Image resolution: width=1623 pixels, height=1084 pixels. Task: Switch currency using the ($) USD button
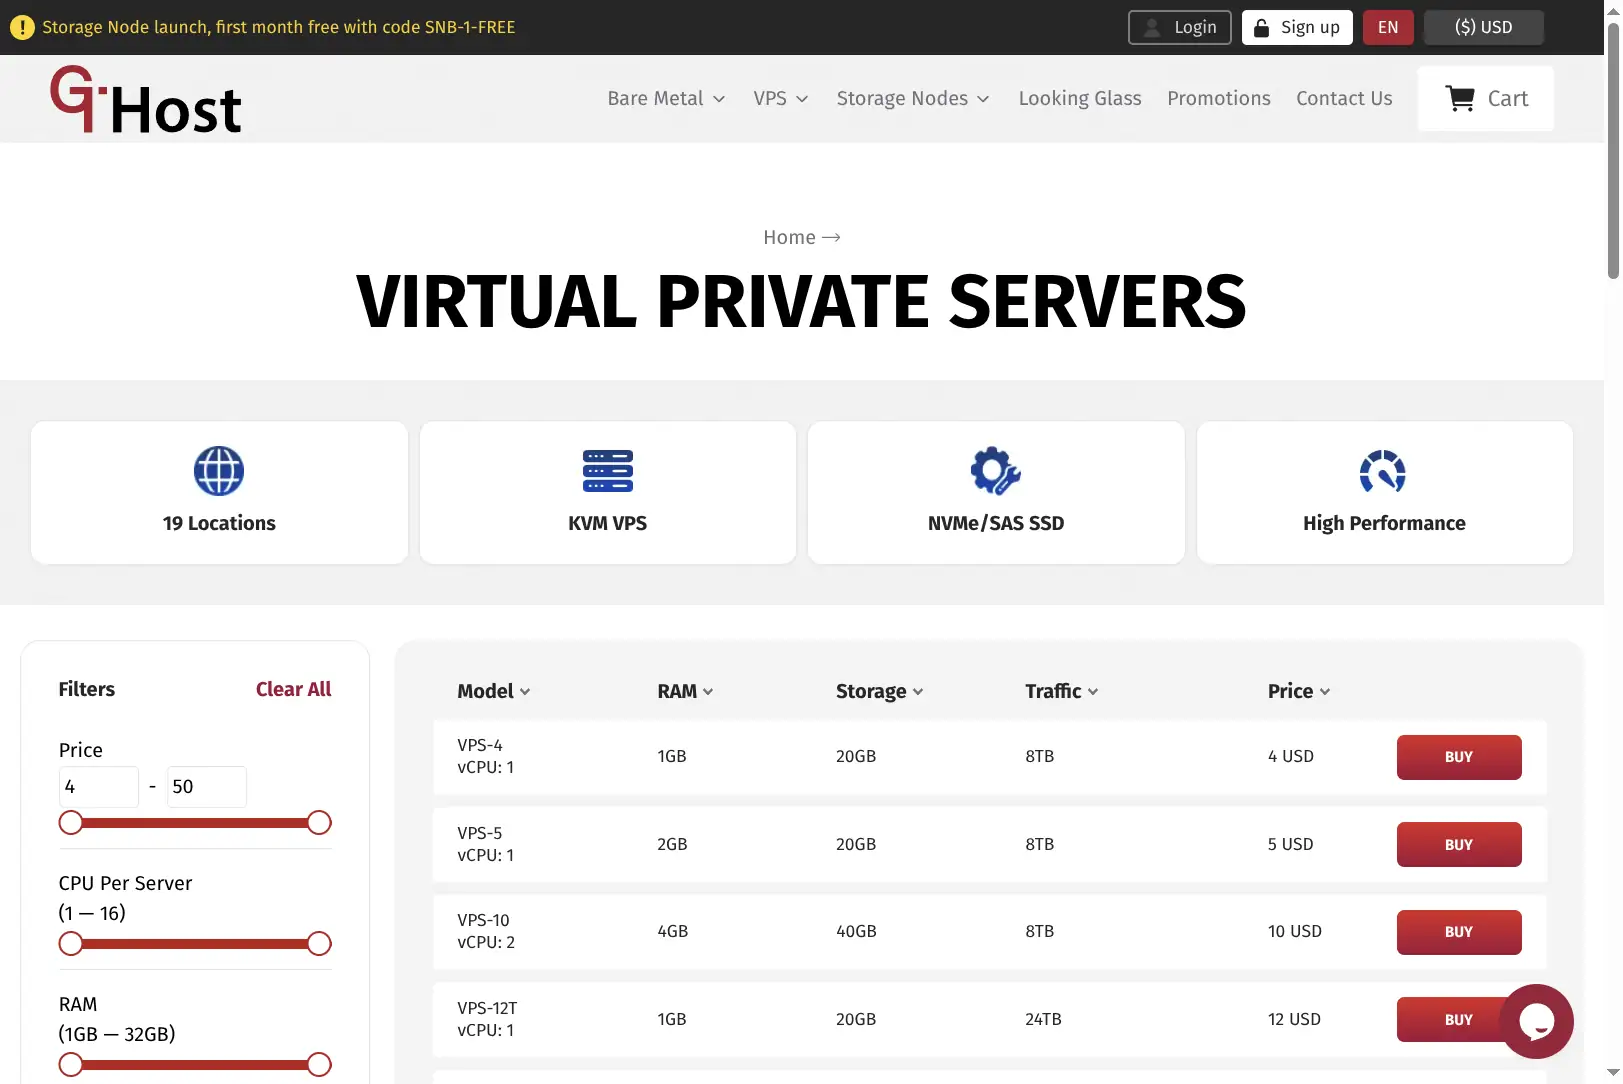(x=1484, y=27)
